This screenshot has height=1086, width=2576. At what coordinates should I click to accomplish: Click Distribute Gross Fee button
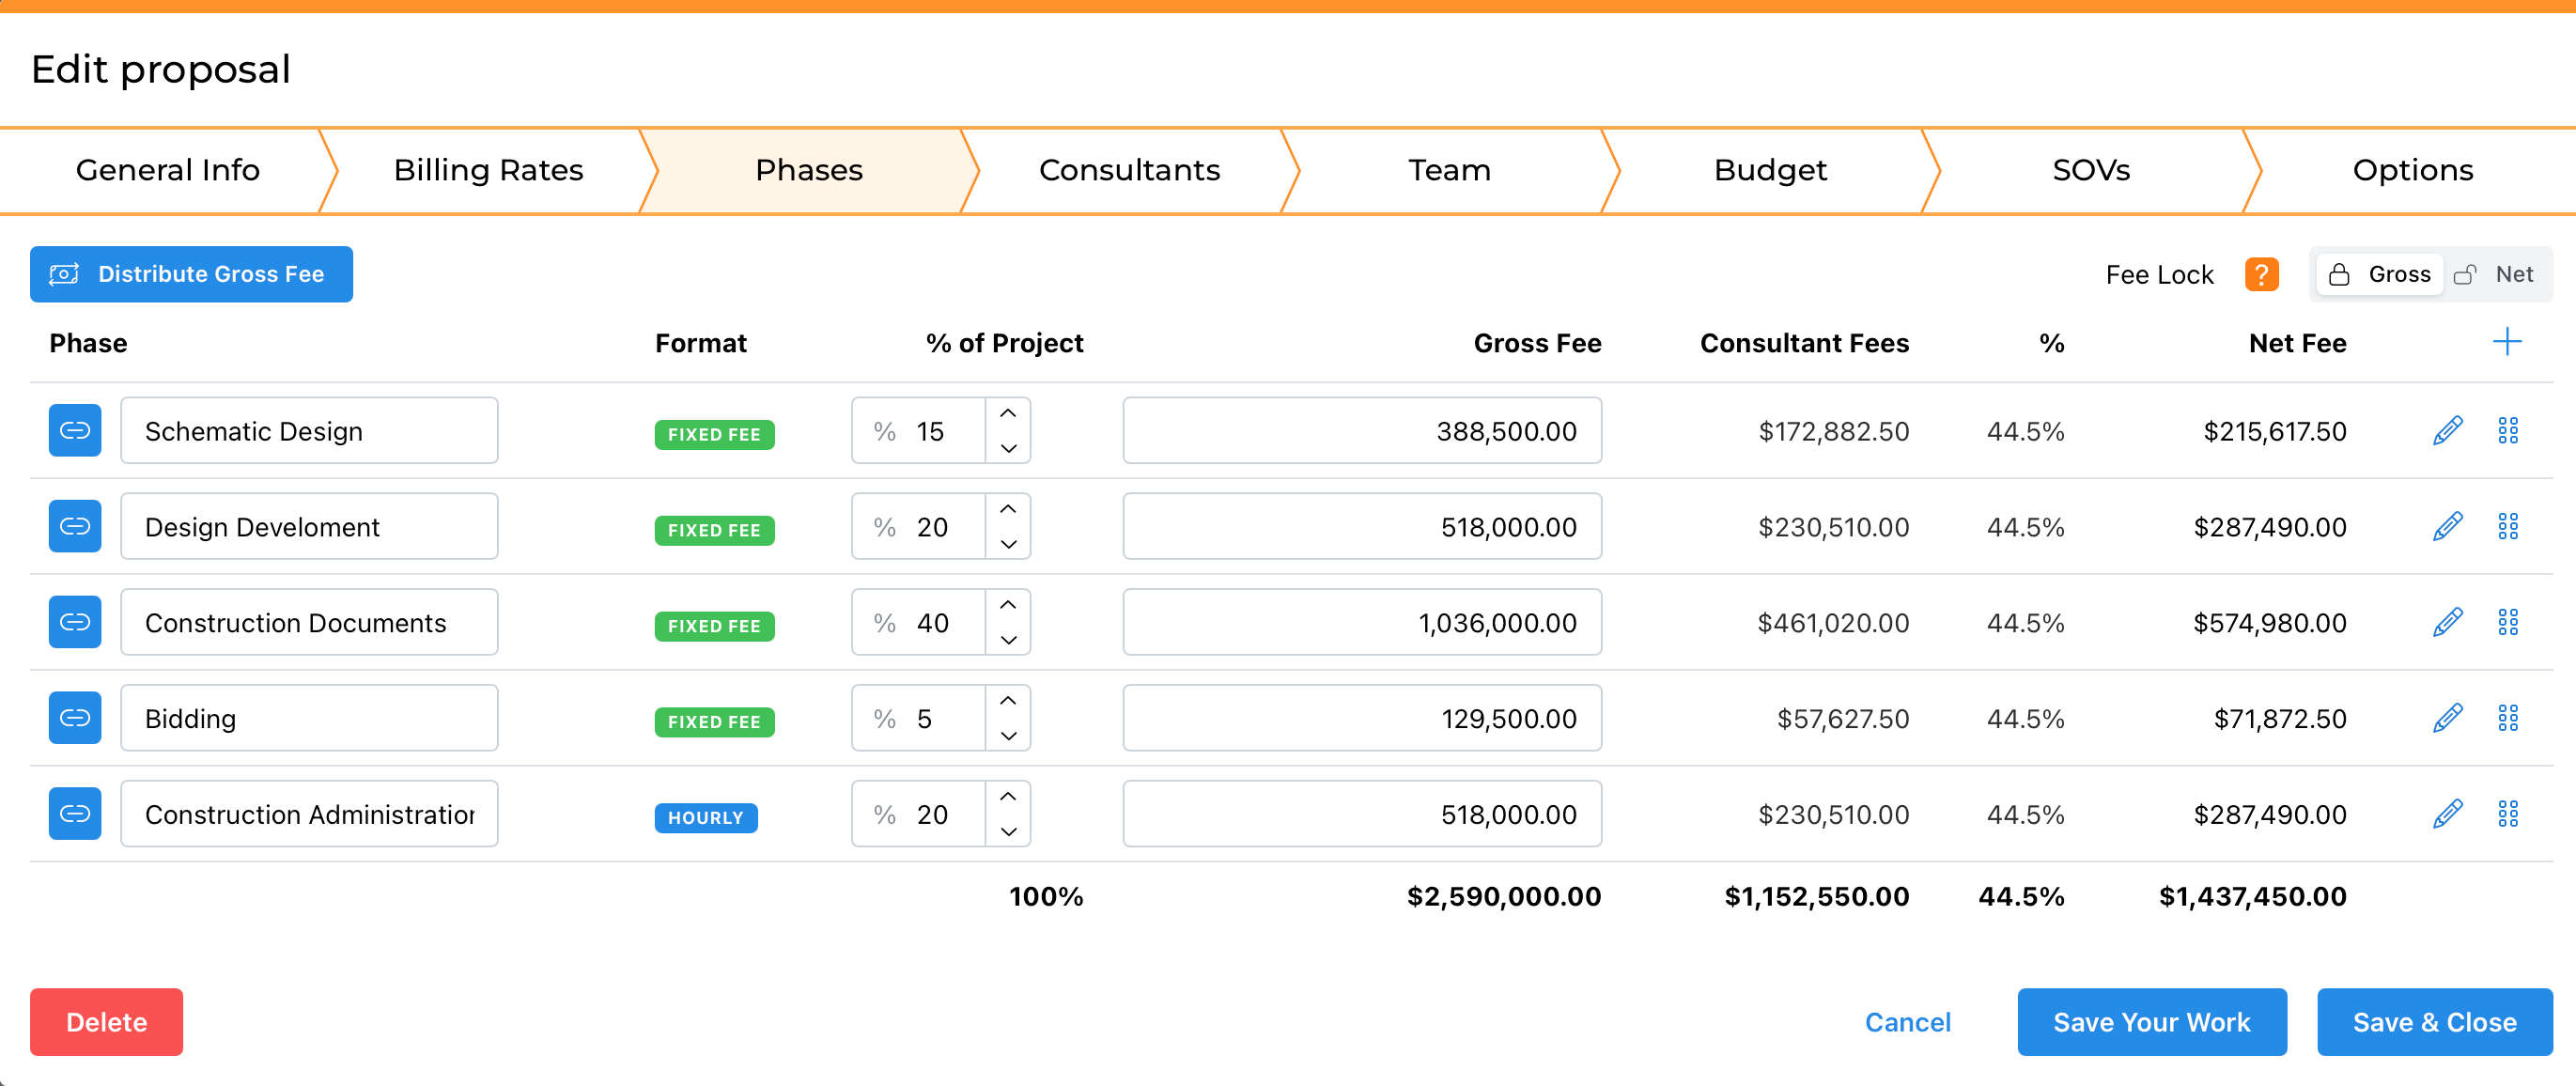191,274
